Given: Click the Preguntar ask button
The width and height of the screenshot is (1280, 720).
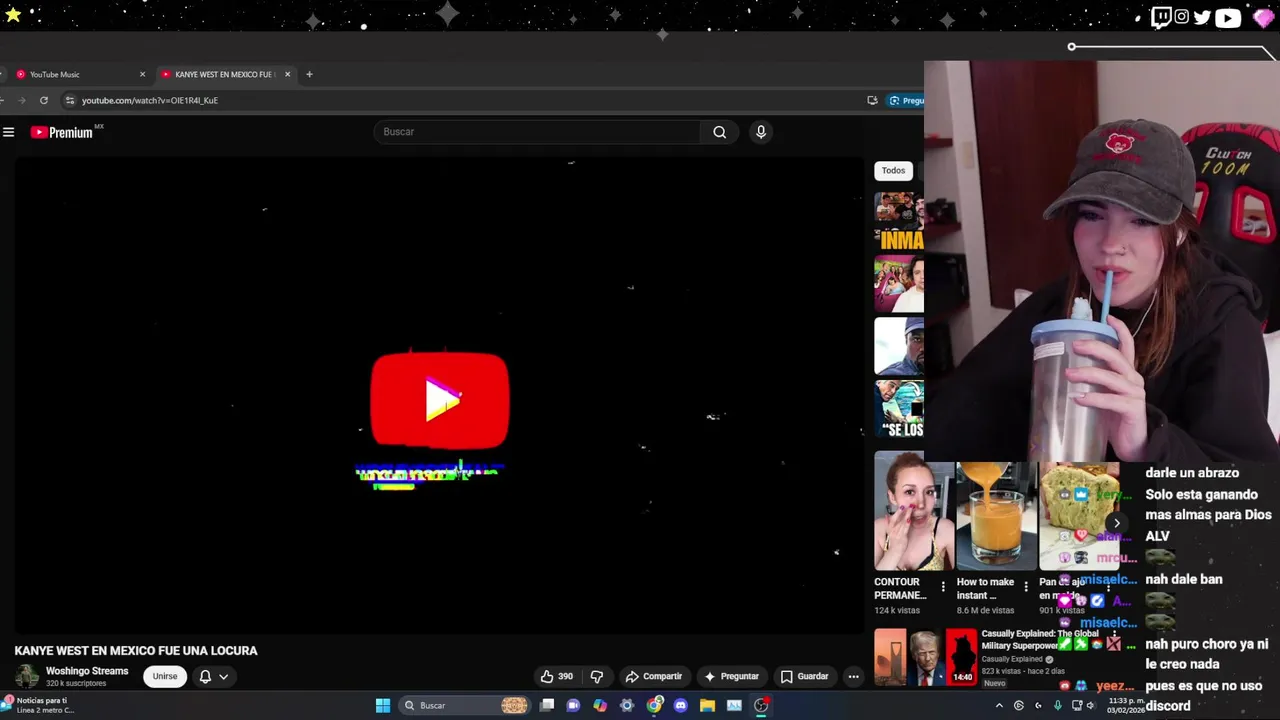Looking at the screenshot, I should [731, 676].
